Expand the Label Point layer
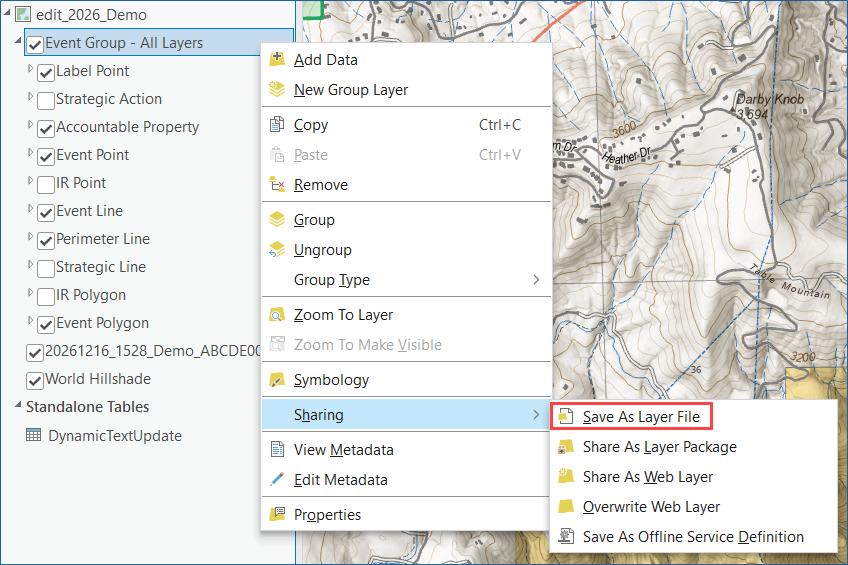The width and height of the screenshot is (848, 565). 30,69
